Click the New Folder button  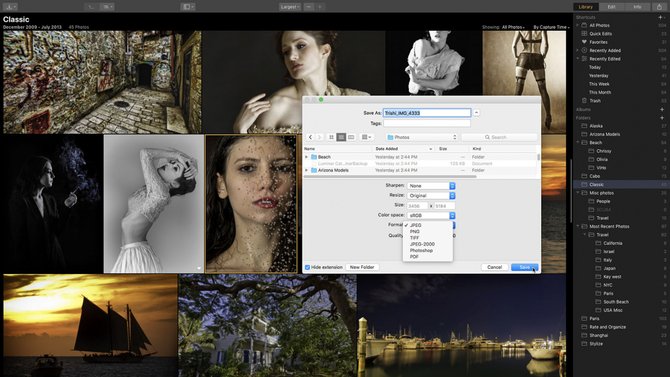pos(362,267)
